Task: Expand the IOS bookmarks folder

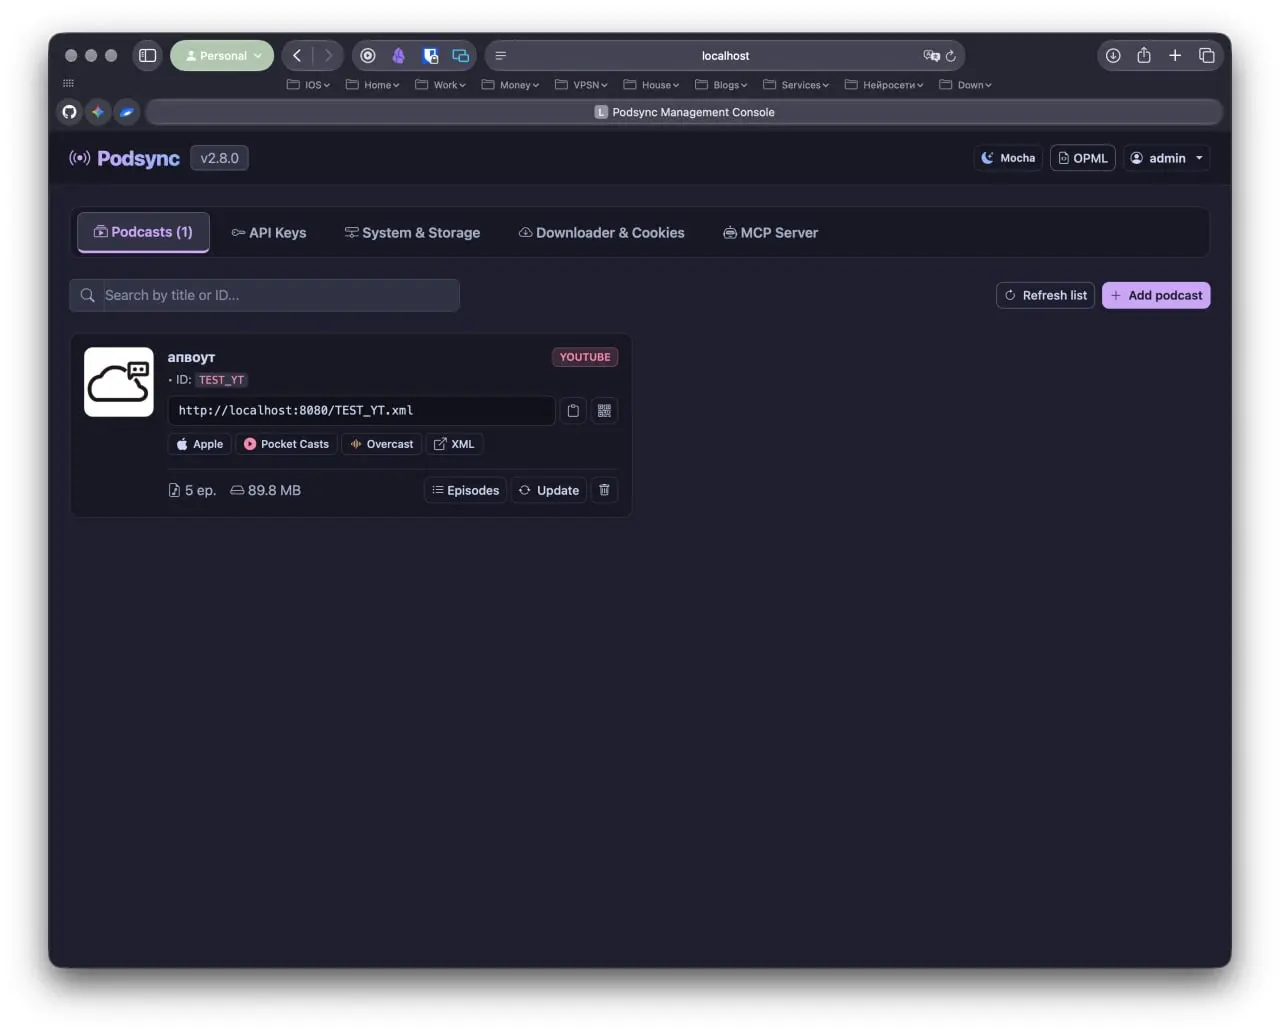Action: 308,85
